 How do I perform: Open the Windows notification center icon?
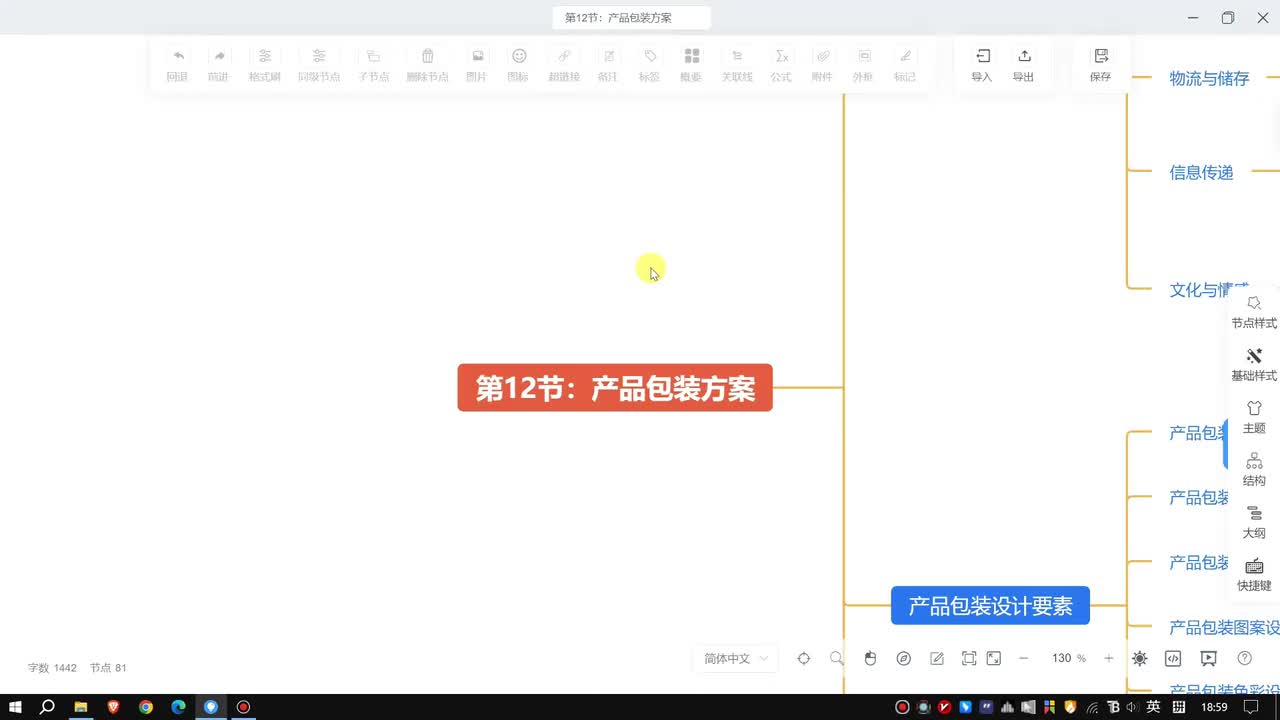coord(1251,707)
